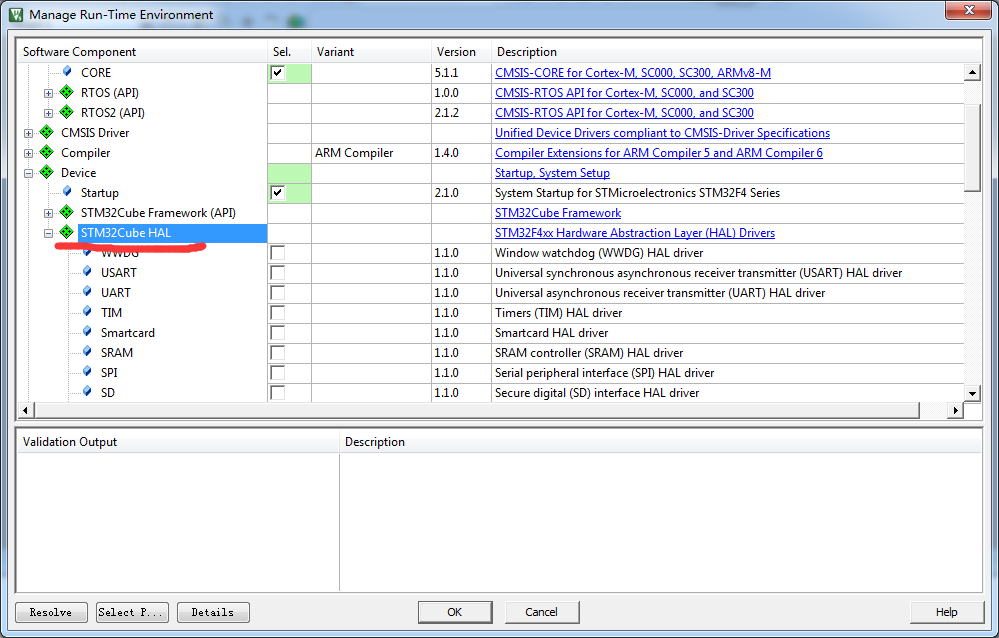Screen dimensions: 999x638
Task: Click the blue gem icon beside Startup
Action: pyautogui.click(x=67, y=191)
